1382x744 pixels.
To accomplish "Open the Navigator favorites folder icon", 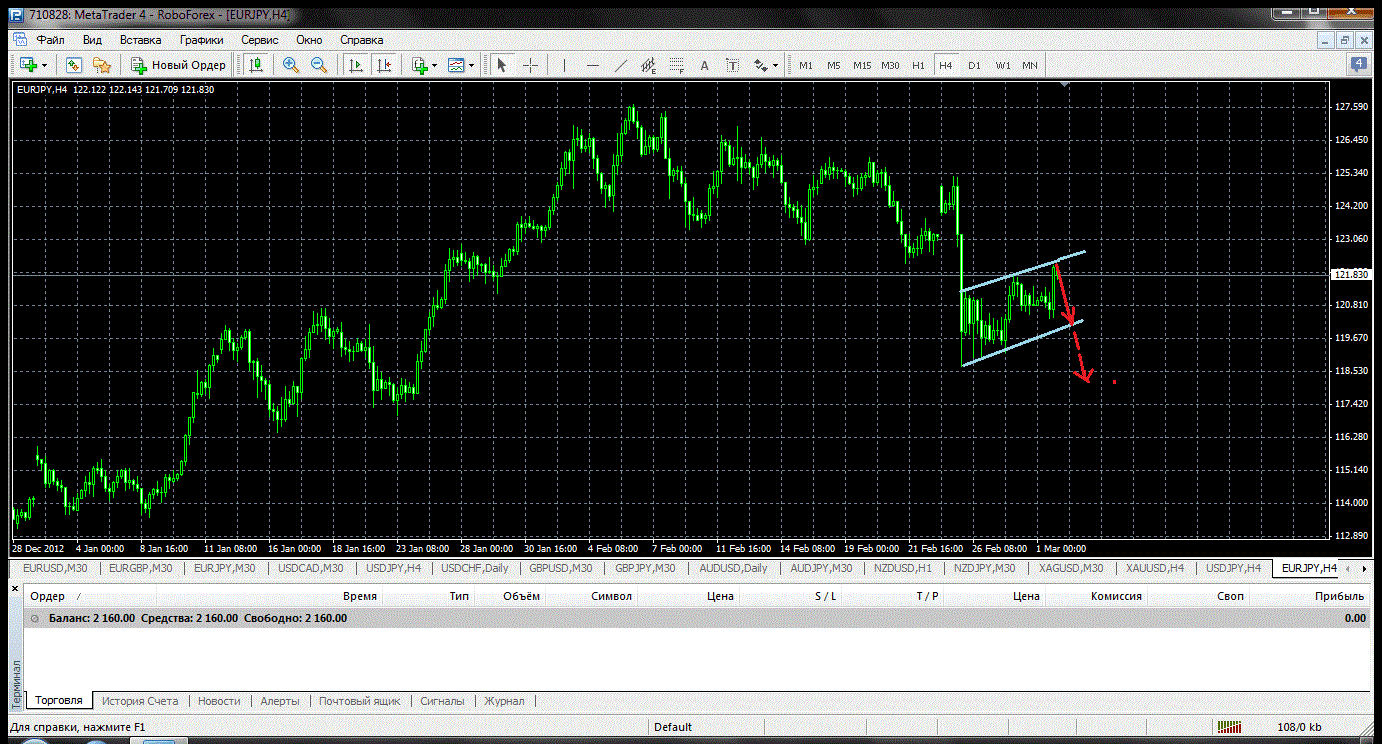I will [x=101, y=65].
